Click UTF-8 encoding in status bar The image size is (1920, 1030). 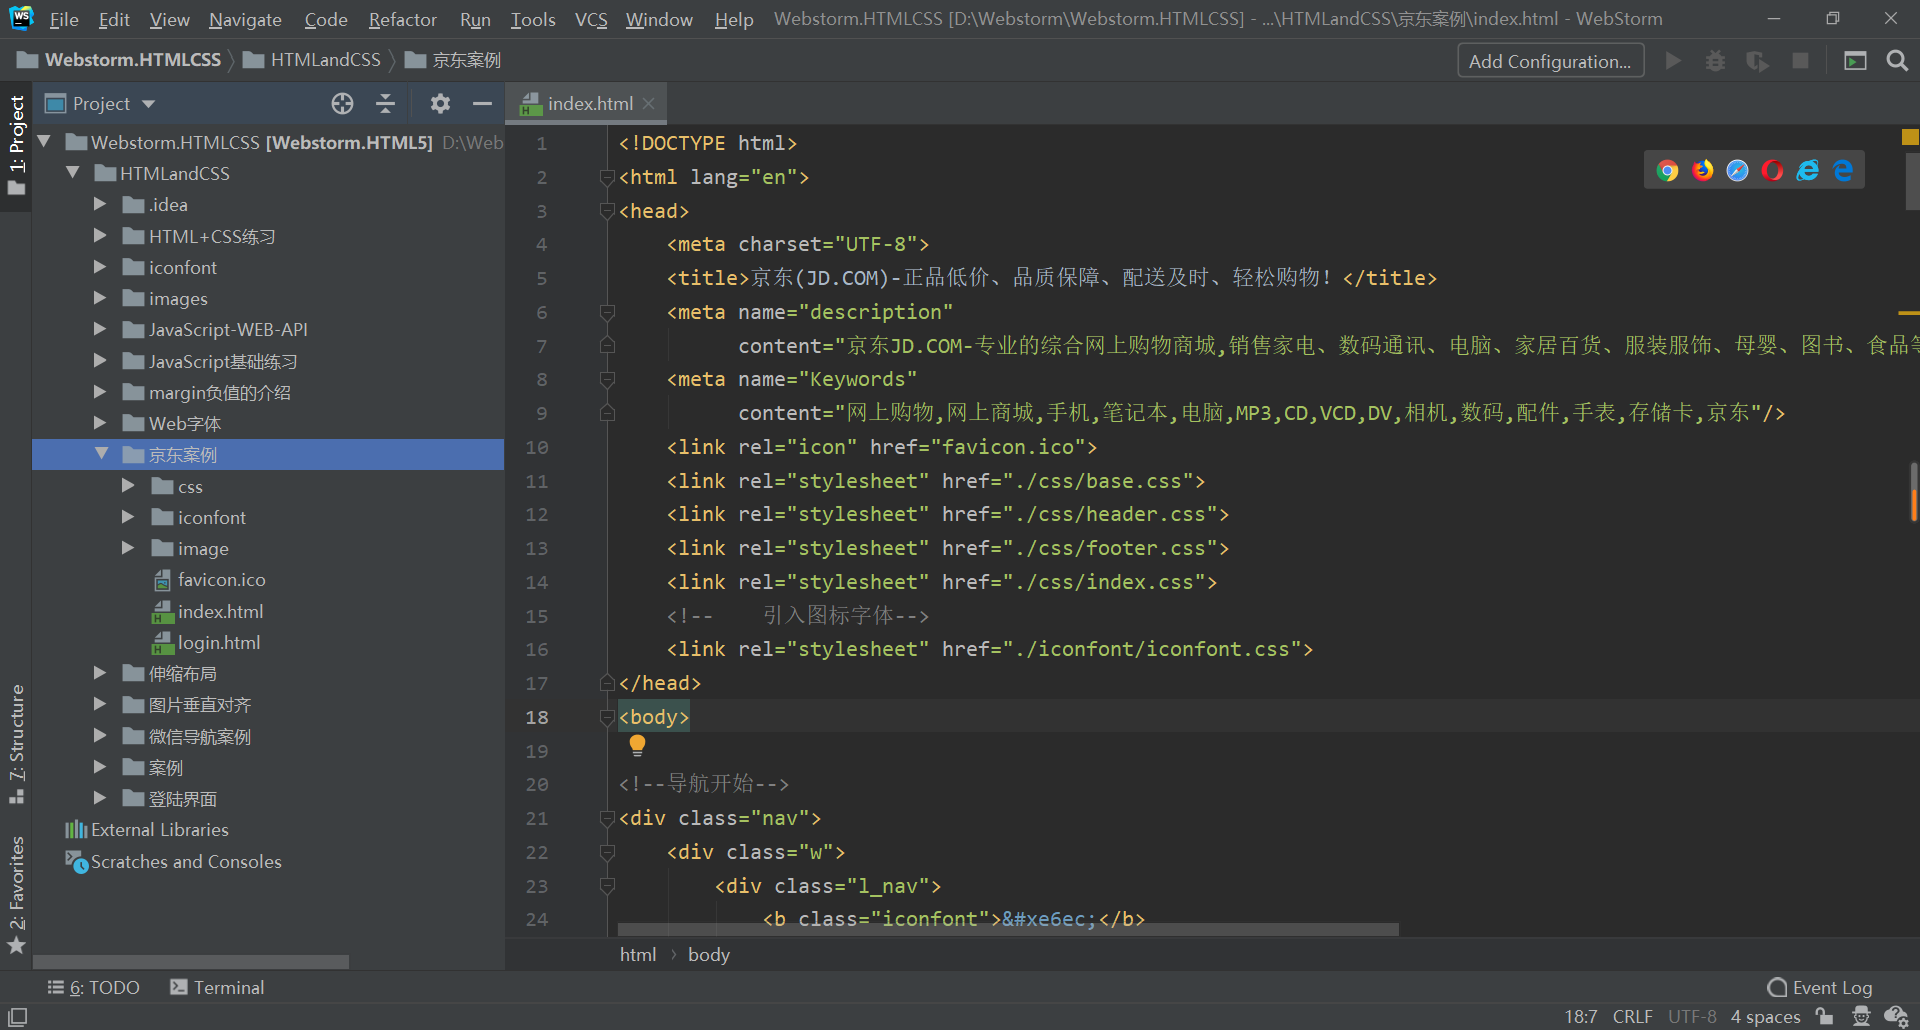(1692, 1017)
